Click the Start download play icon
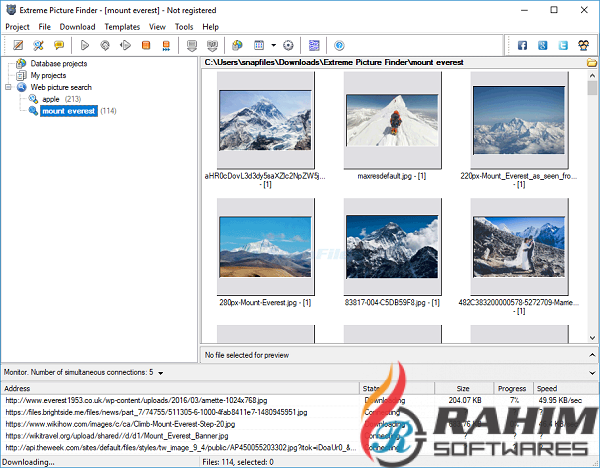 pos(85,45)
